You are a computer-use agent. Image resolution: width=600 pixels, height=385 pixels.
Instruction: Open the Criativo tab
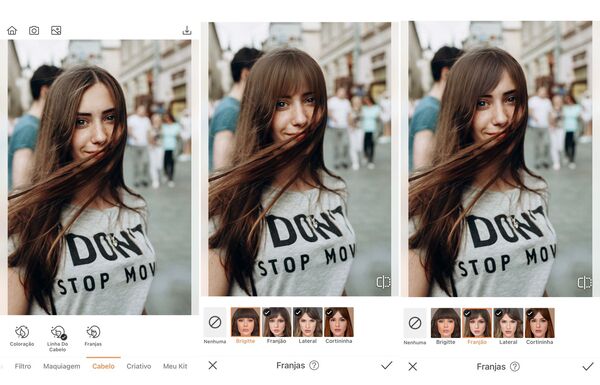(139, 366)
